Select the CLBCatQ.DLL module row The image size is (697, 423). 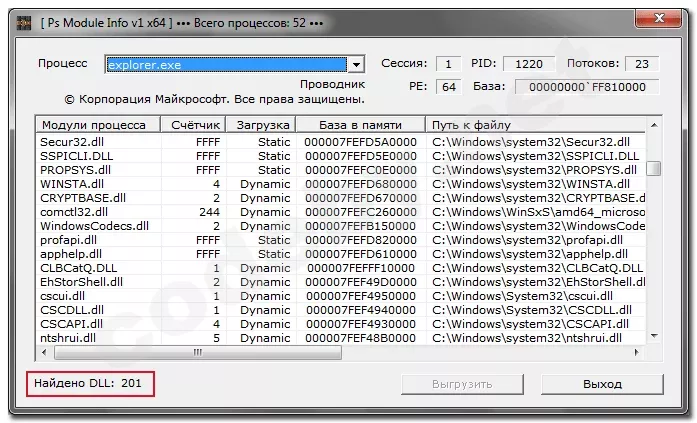click(x=341, y=268)
